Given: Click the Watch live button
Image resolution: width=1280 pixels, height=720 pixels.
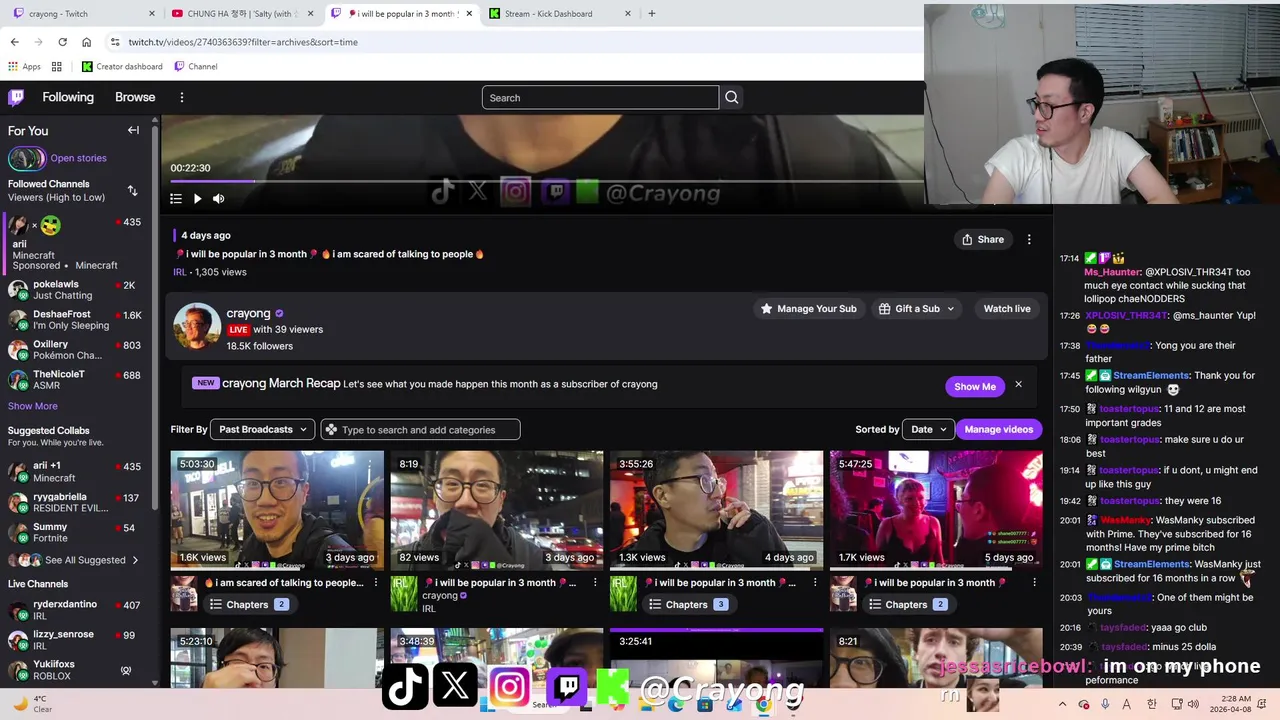Looking at the screenshot, I should (1007, 309).
